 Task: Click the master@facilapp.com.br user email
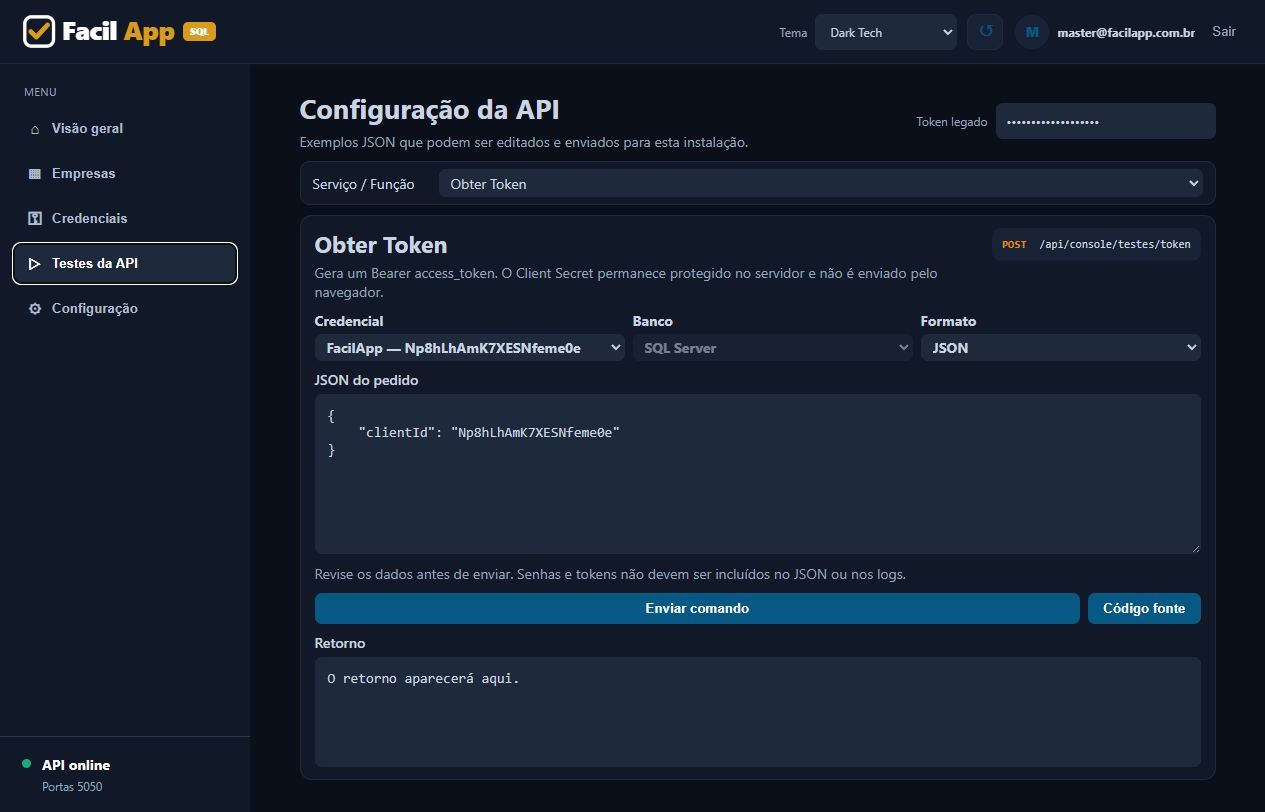(x=1126, y=33)
